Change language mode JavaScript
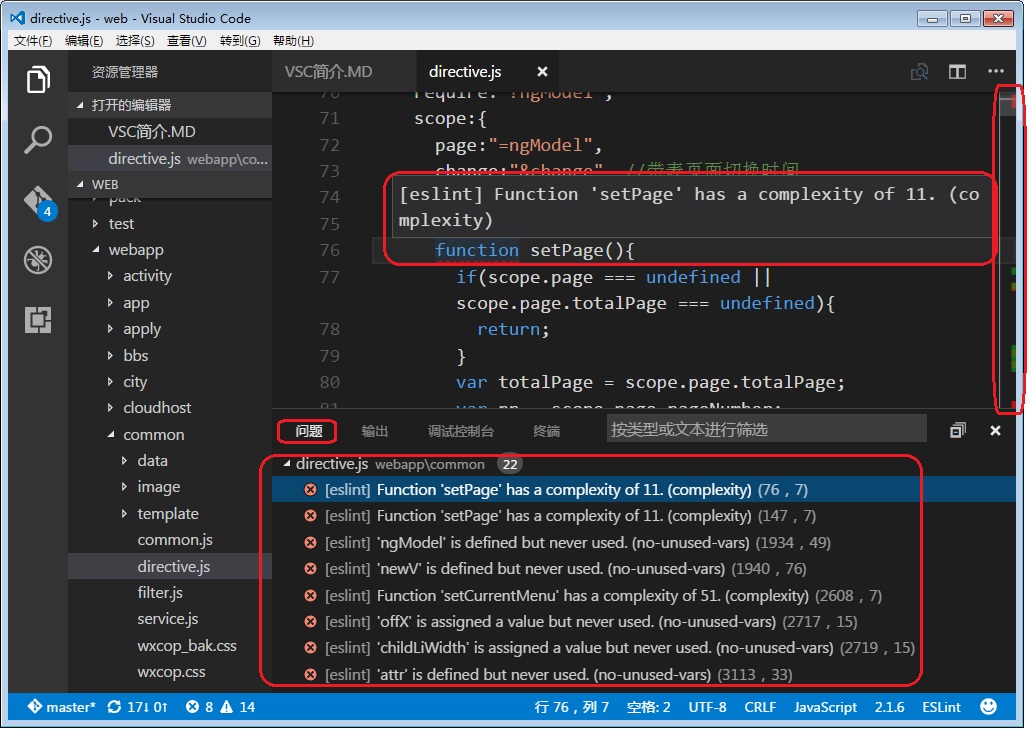This screenshot has height=729, width=1034. click(825, 707)
